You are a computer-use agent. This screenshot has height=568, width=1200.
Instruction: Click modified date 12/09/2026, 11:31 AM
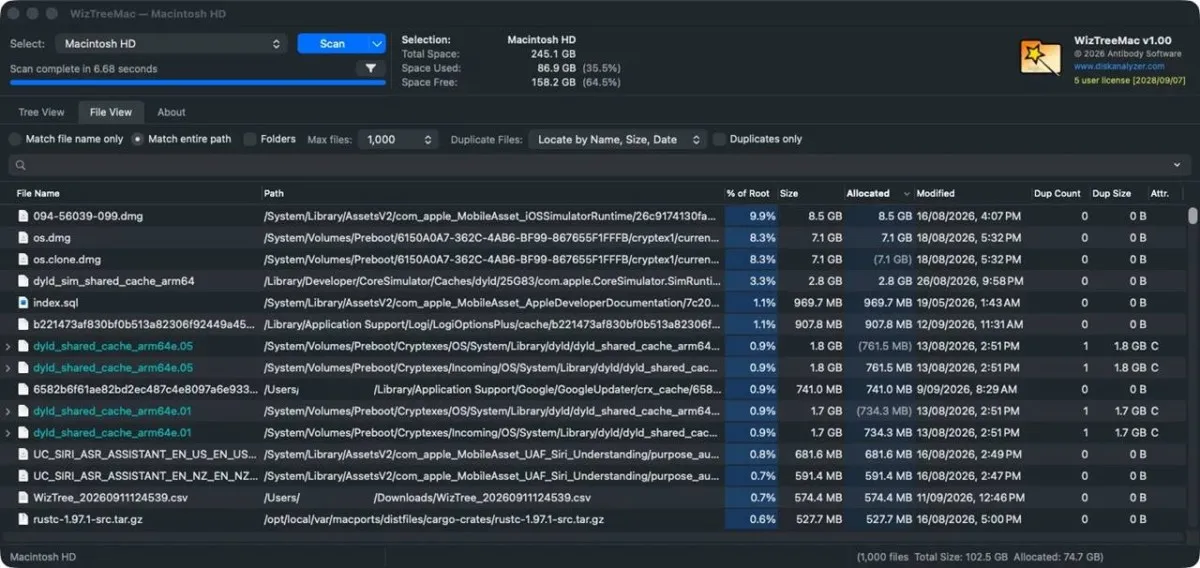click(x=969, y=324)
